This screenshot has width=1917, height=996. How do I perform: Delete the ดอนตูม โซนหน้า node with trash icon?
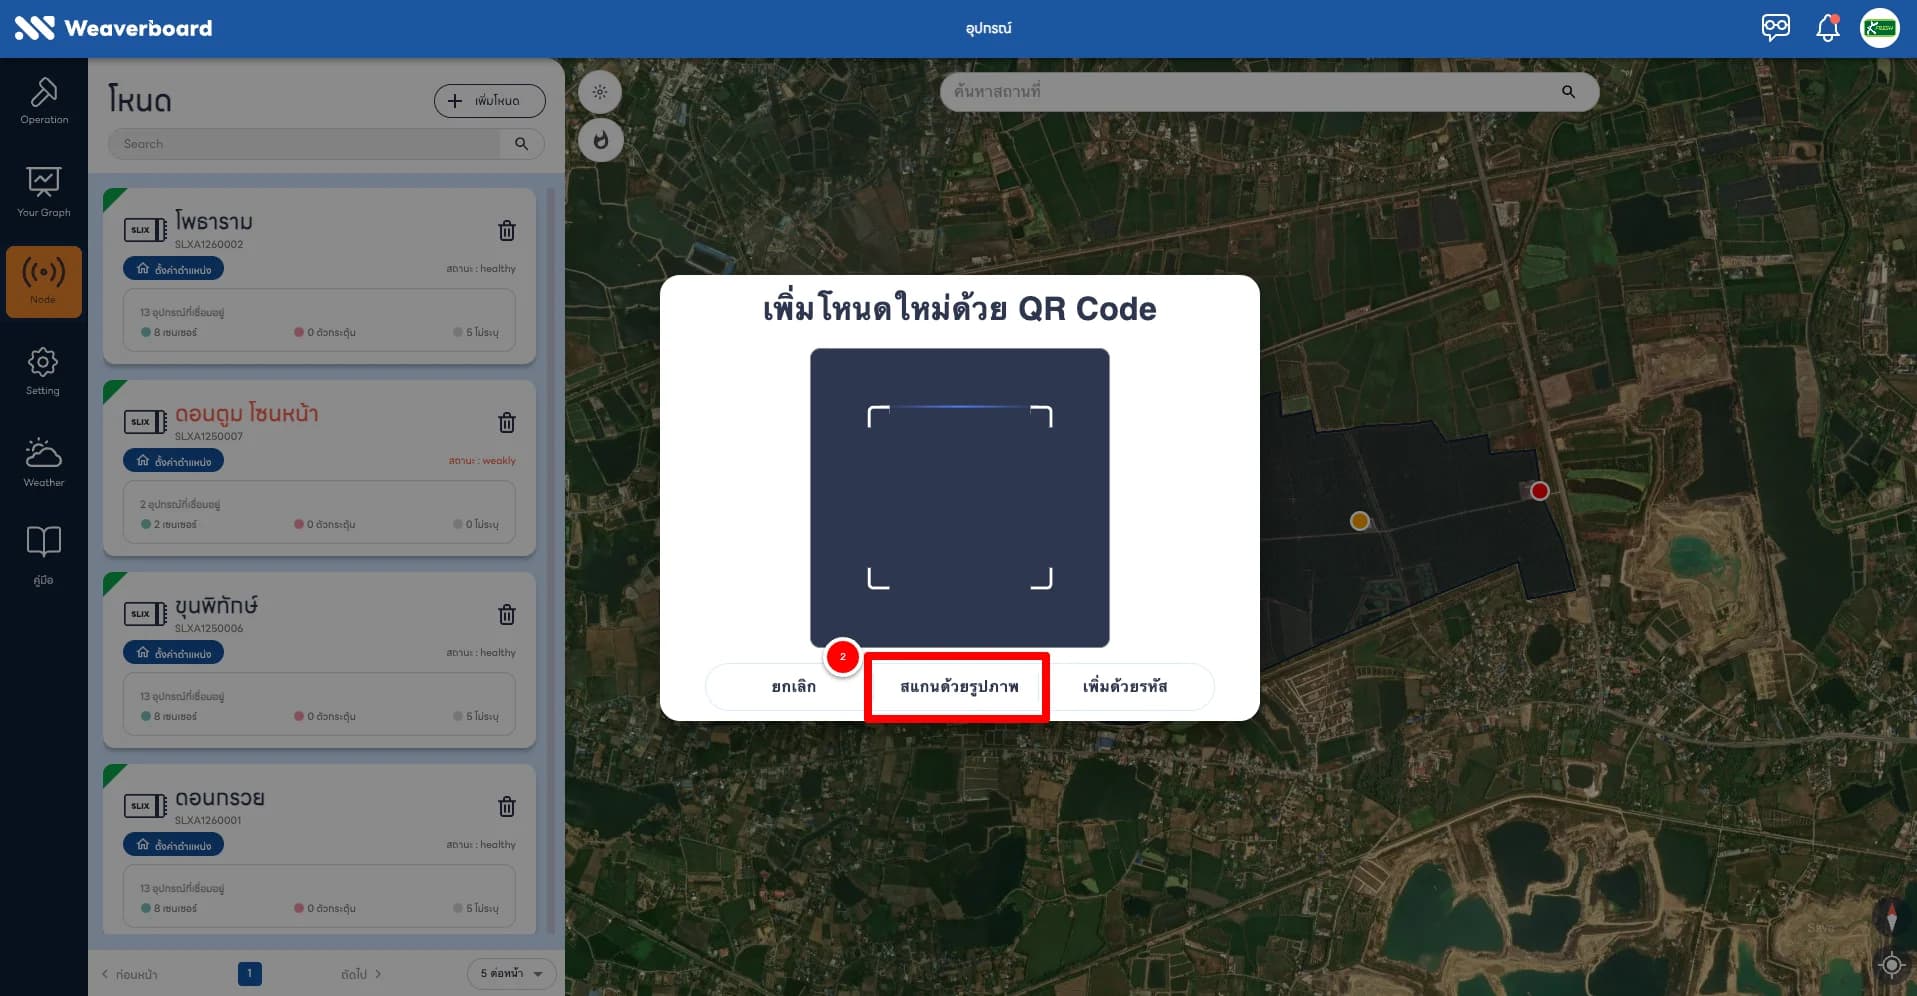pyautogui.click(x=507, y=423)
